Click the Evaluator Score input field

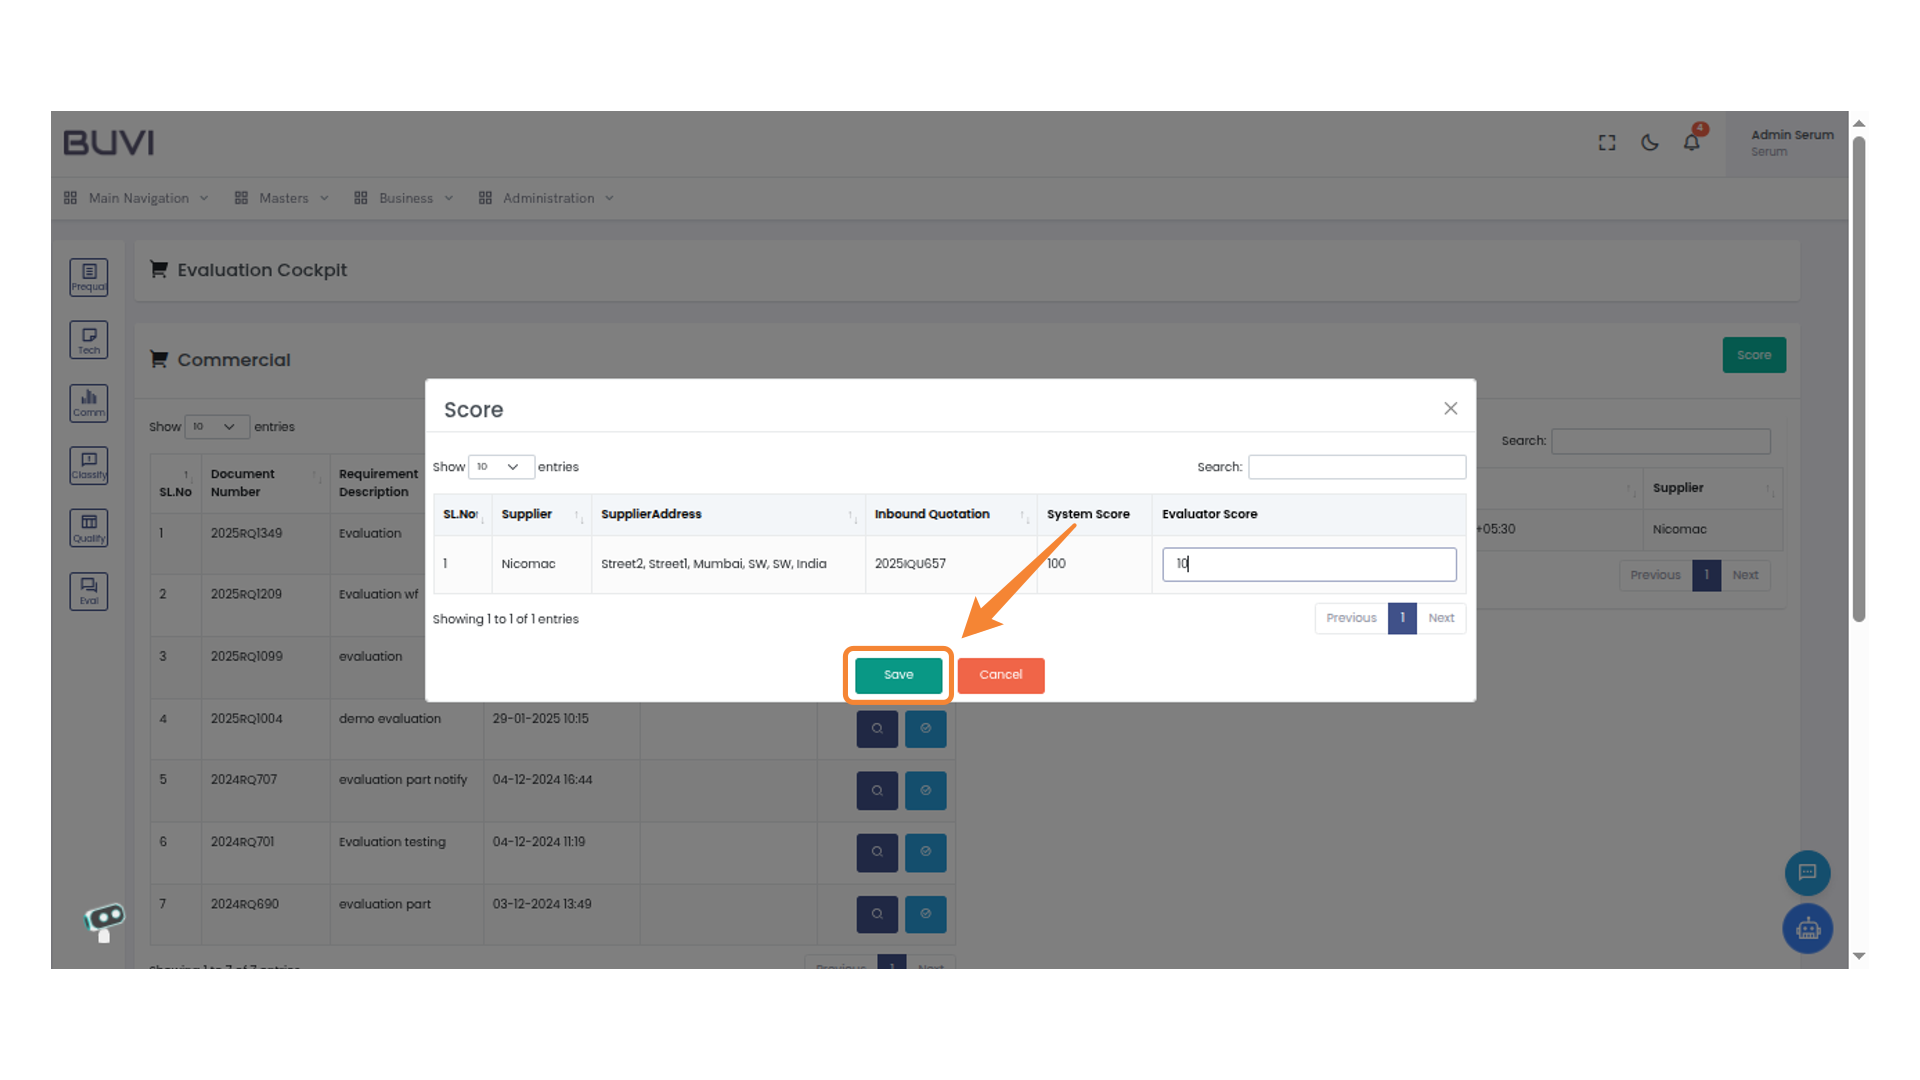(1309, 564)
